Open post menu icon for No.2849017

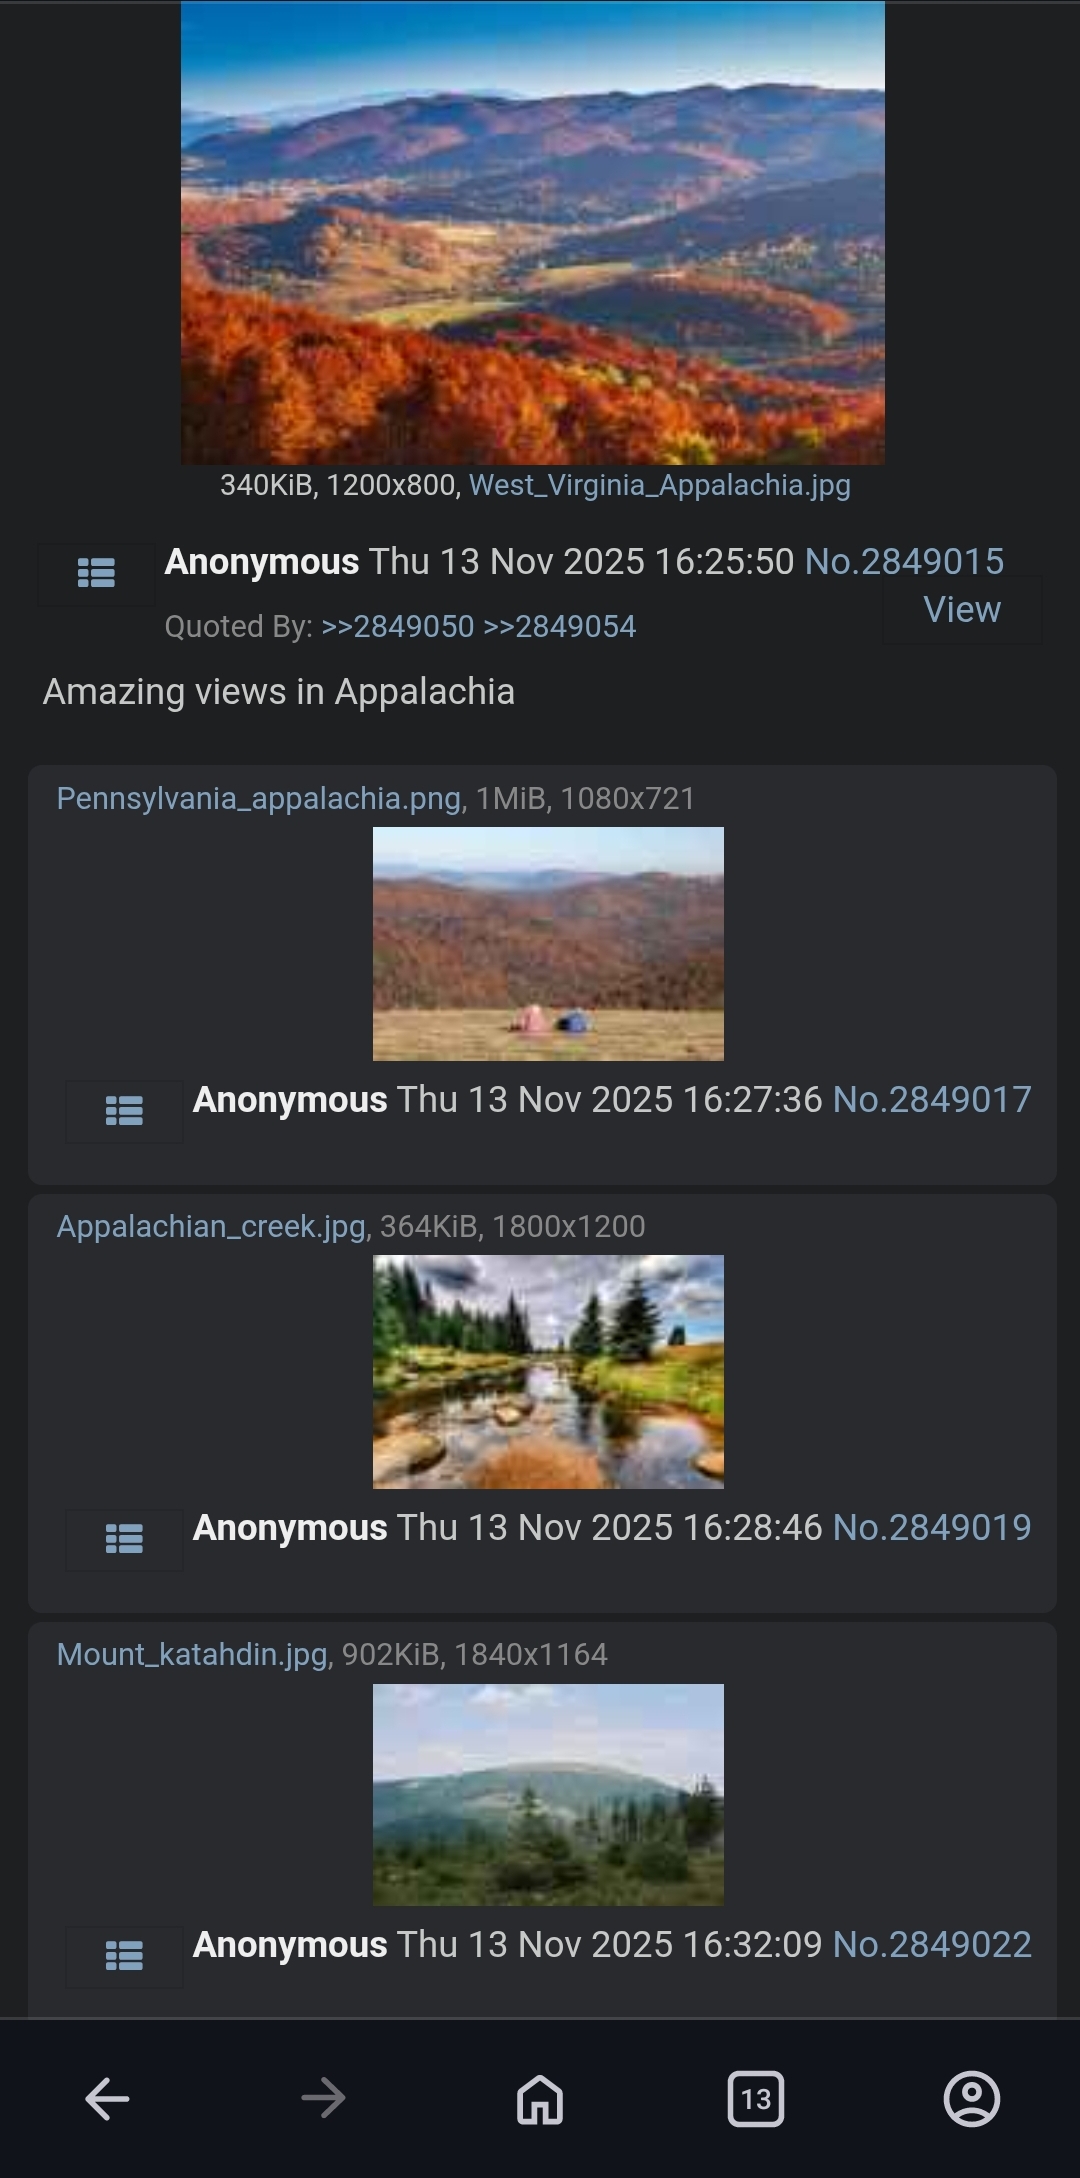(x=124, y=1111)
